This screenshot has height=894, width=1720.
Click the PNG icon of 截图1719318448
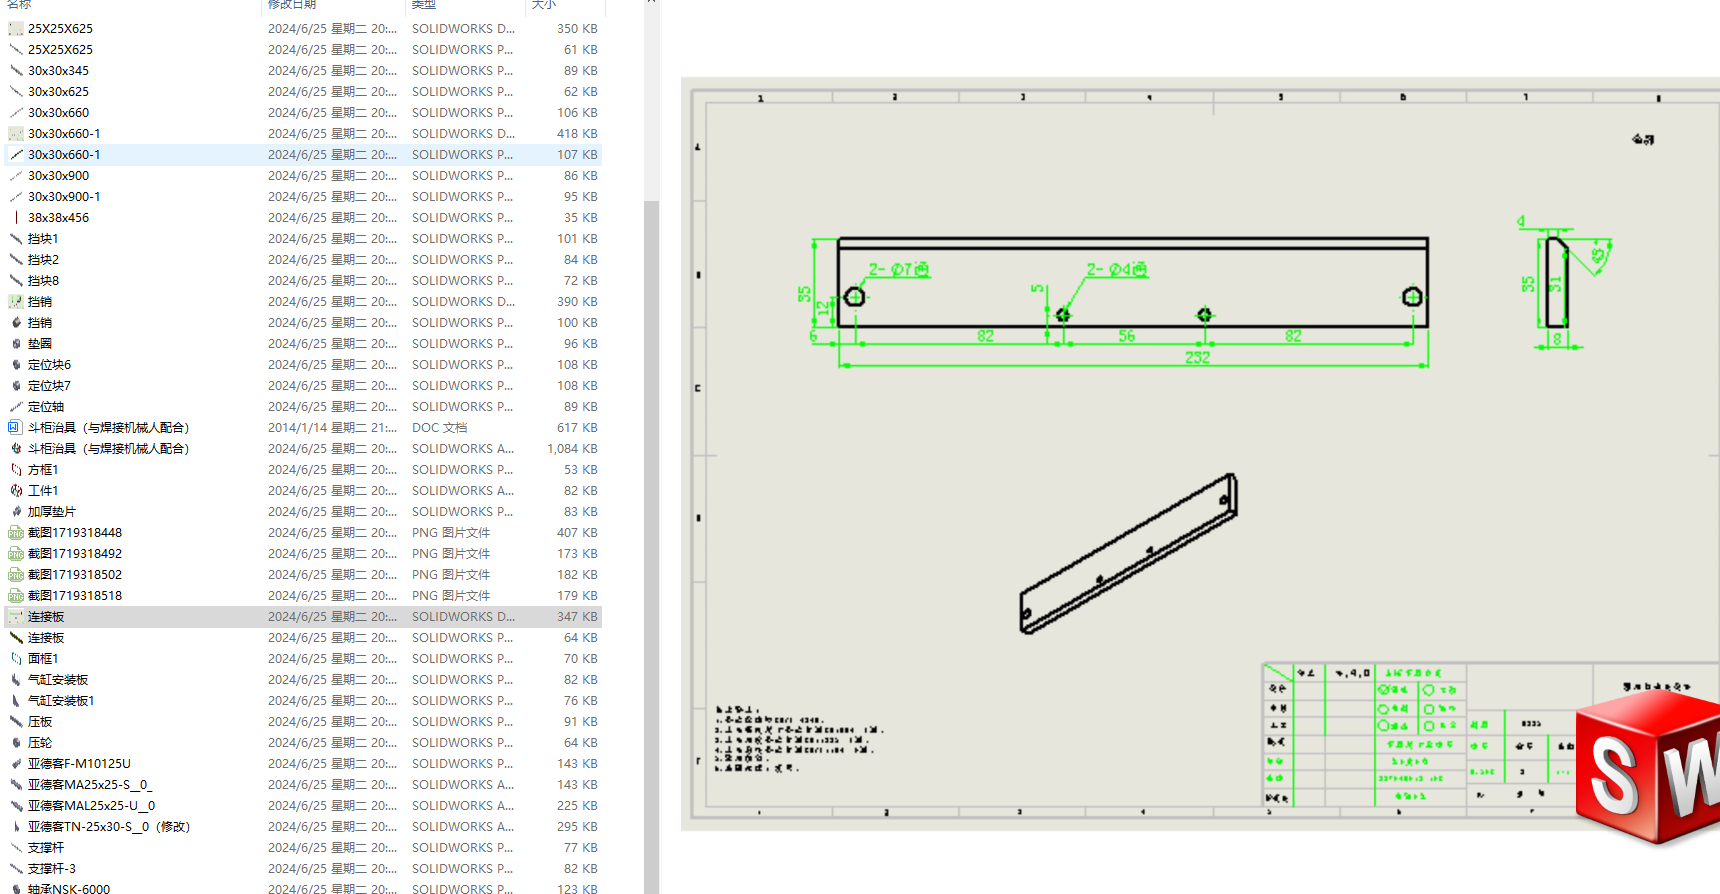click(16, 533)
